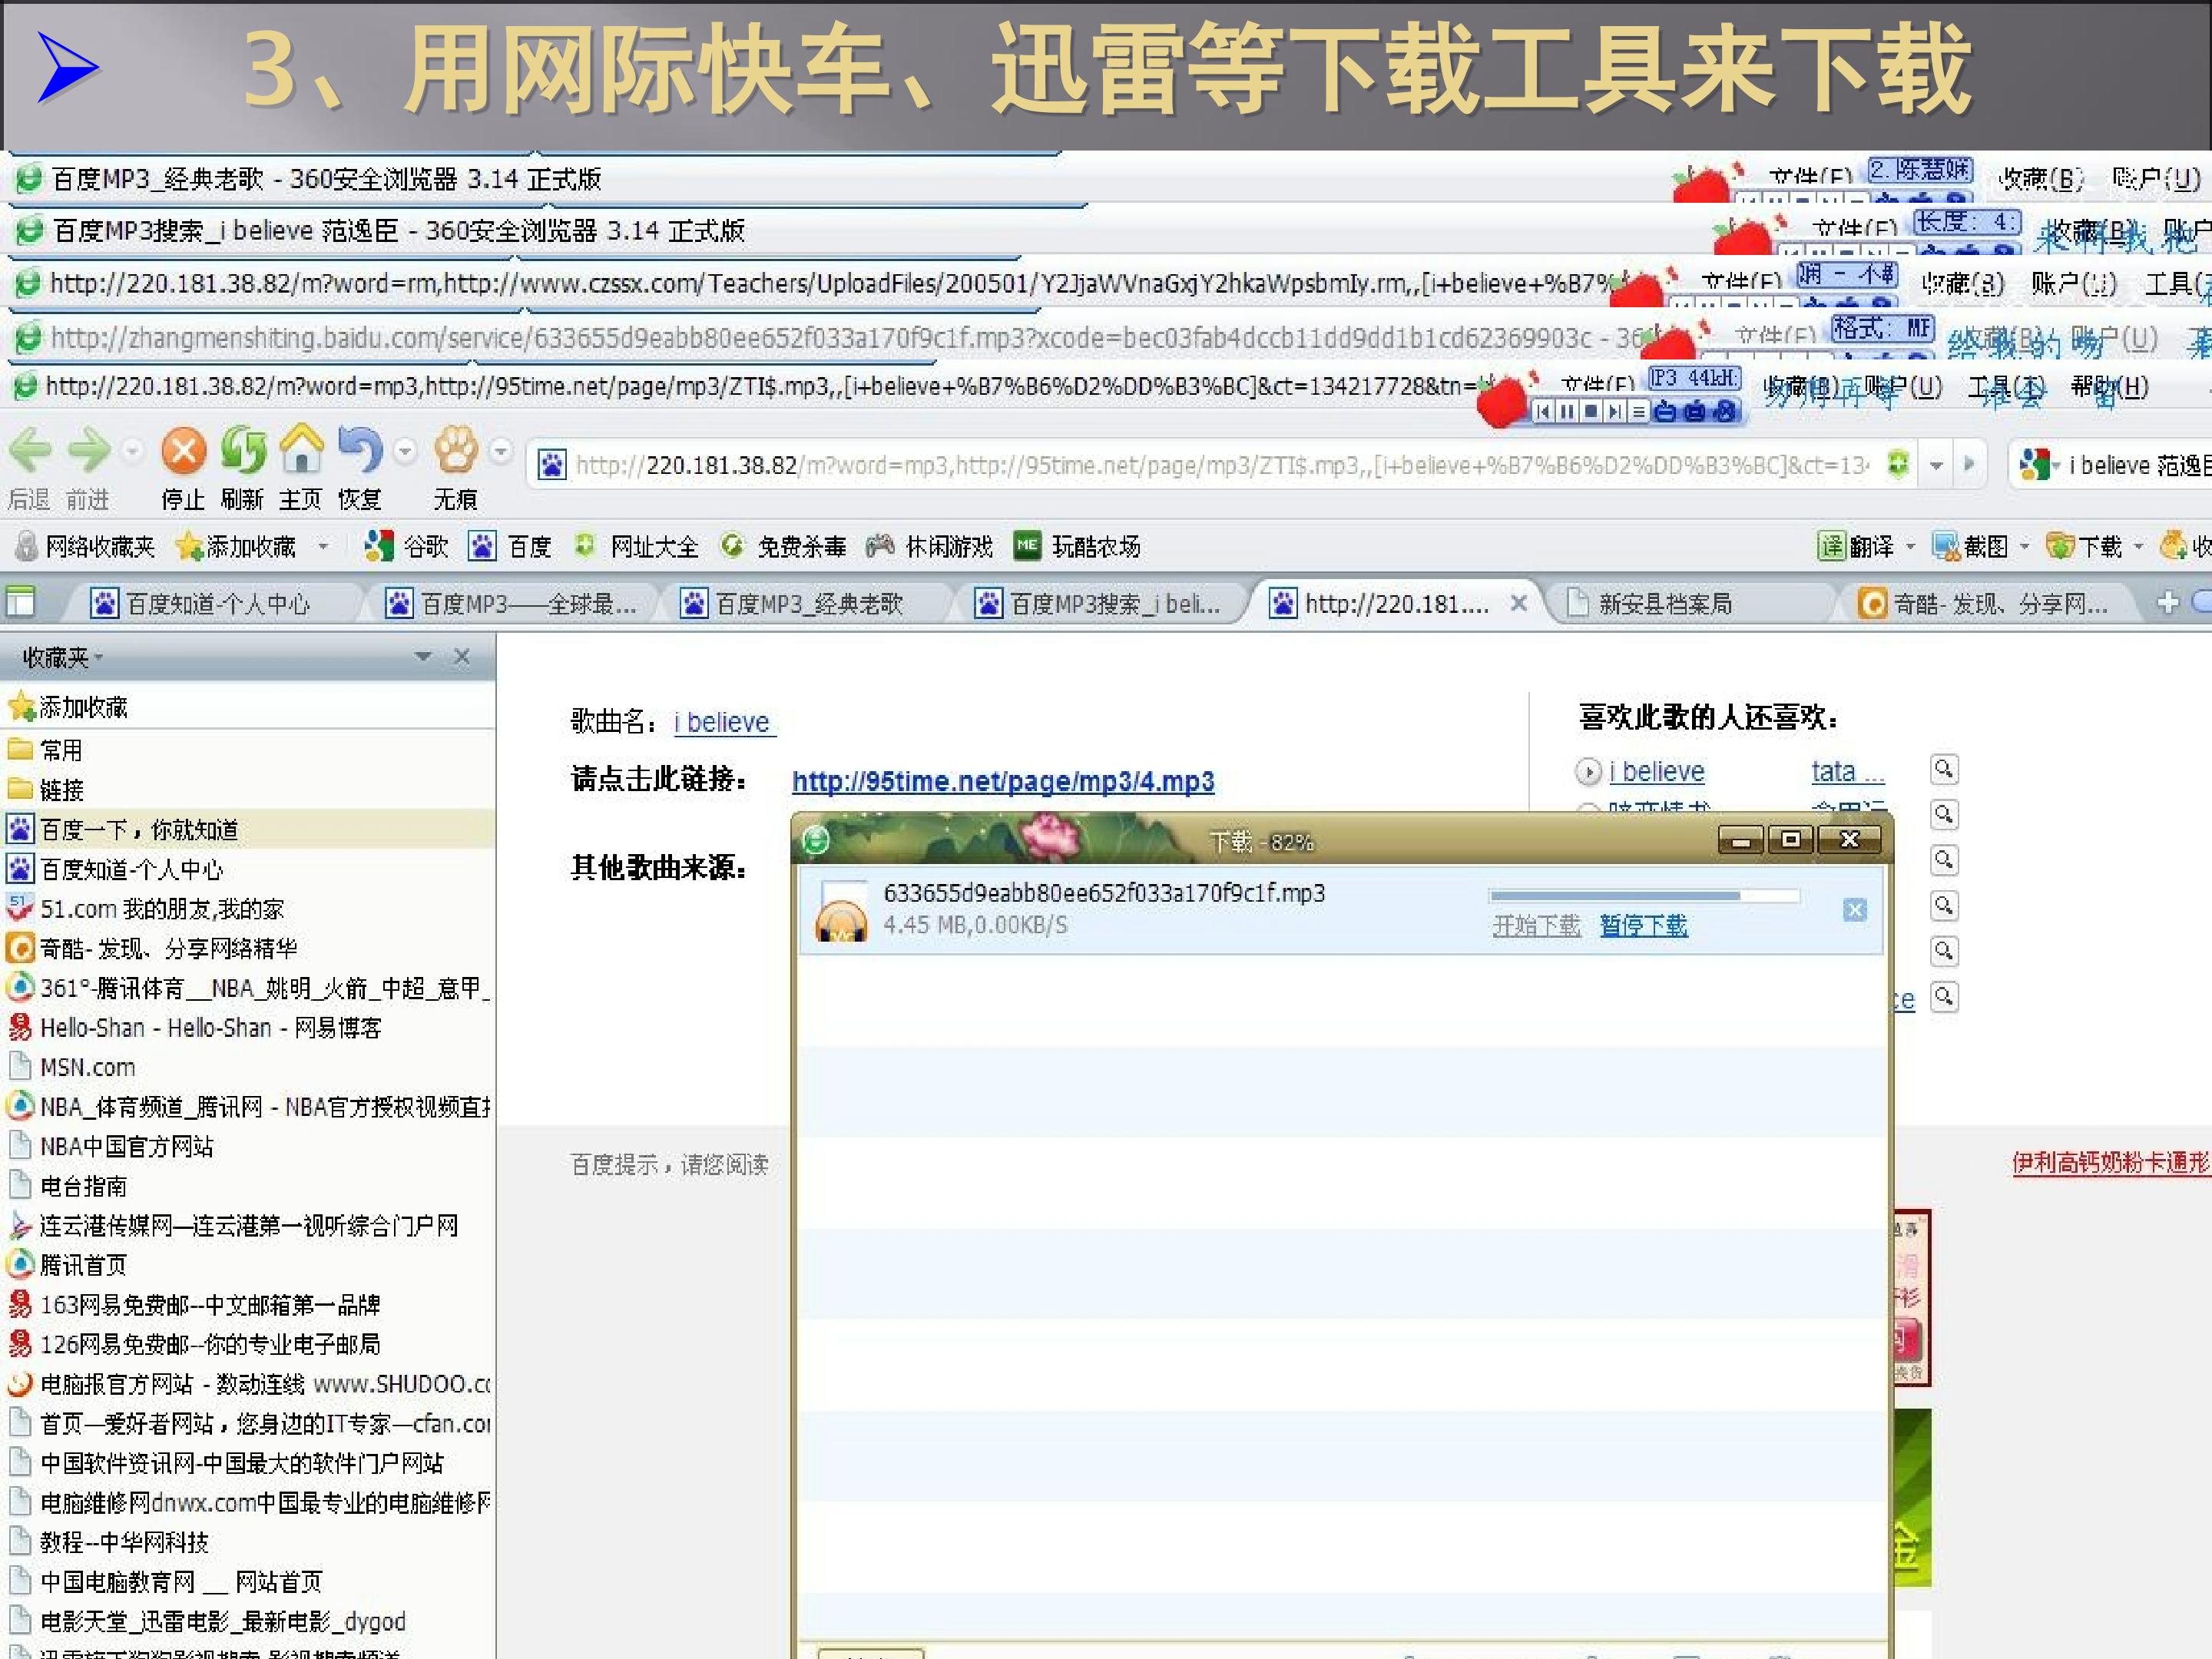The height and width of the screenshot is (1659, 2212).
Task: Expand the 下载 dropdown arrow in toolbar
Action: coord(2138,547)
